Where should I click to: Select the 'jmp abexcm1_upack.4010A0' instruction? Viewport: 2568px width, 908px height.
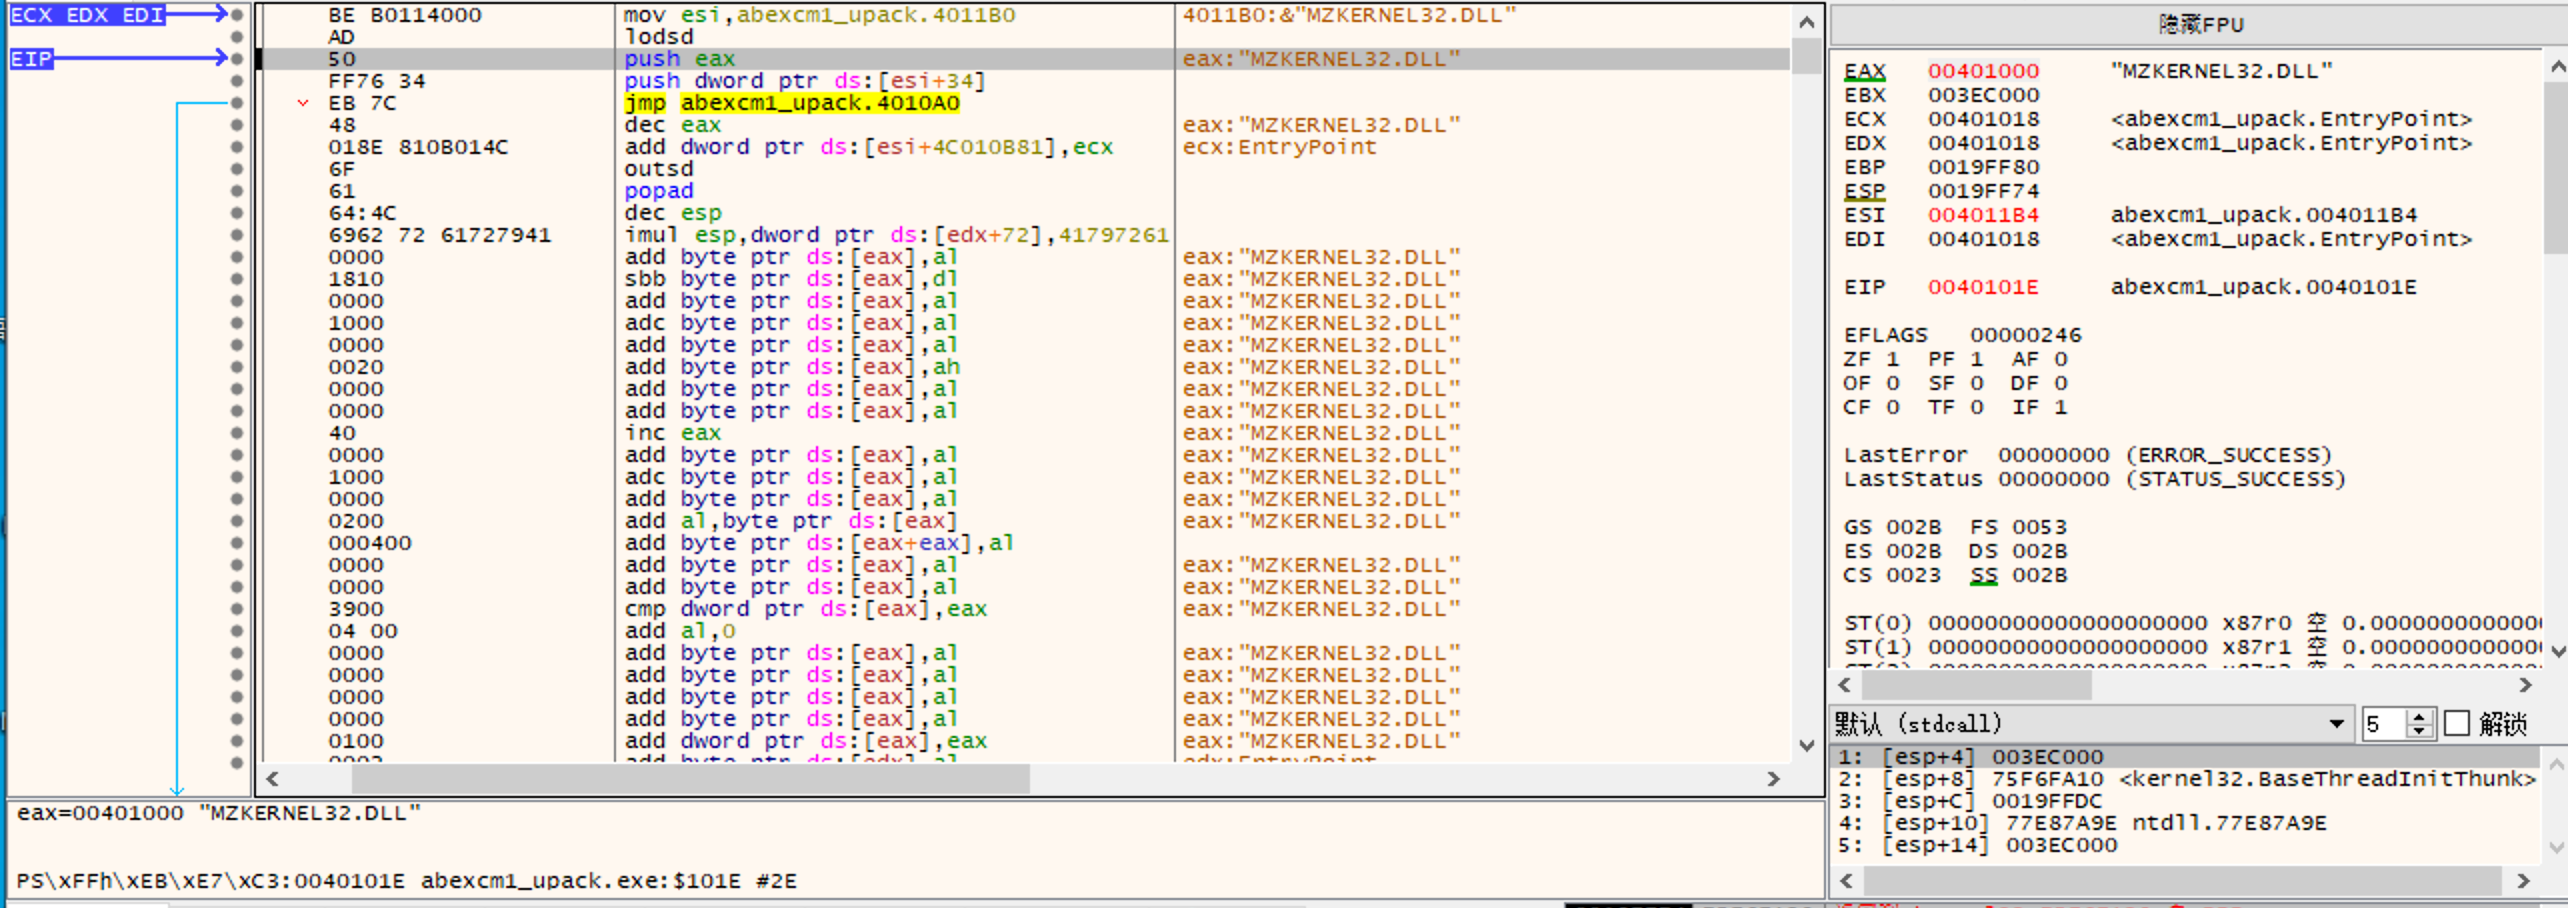point(791,103)
